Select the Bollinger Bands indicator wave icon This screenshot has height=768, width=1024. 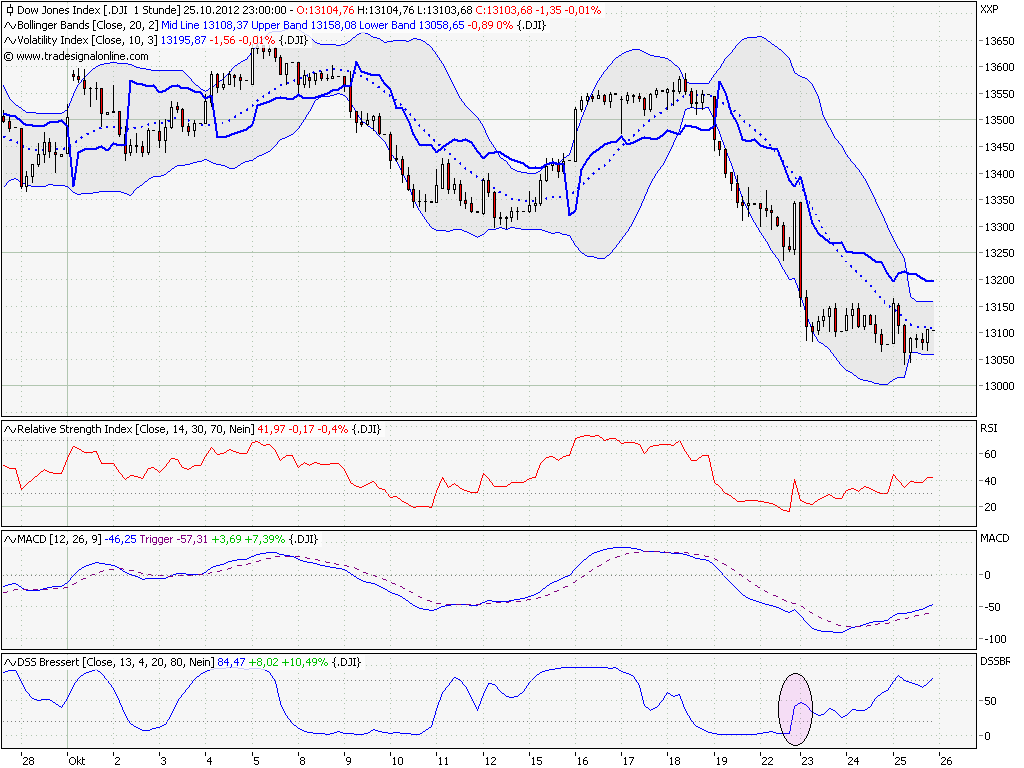click(9, 25)
